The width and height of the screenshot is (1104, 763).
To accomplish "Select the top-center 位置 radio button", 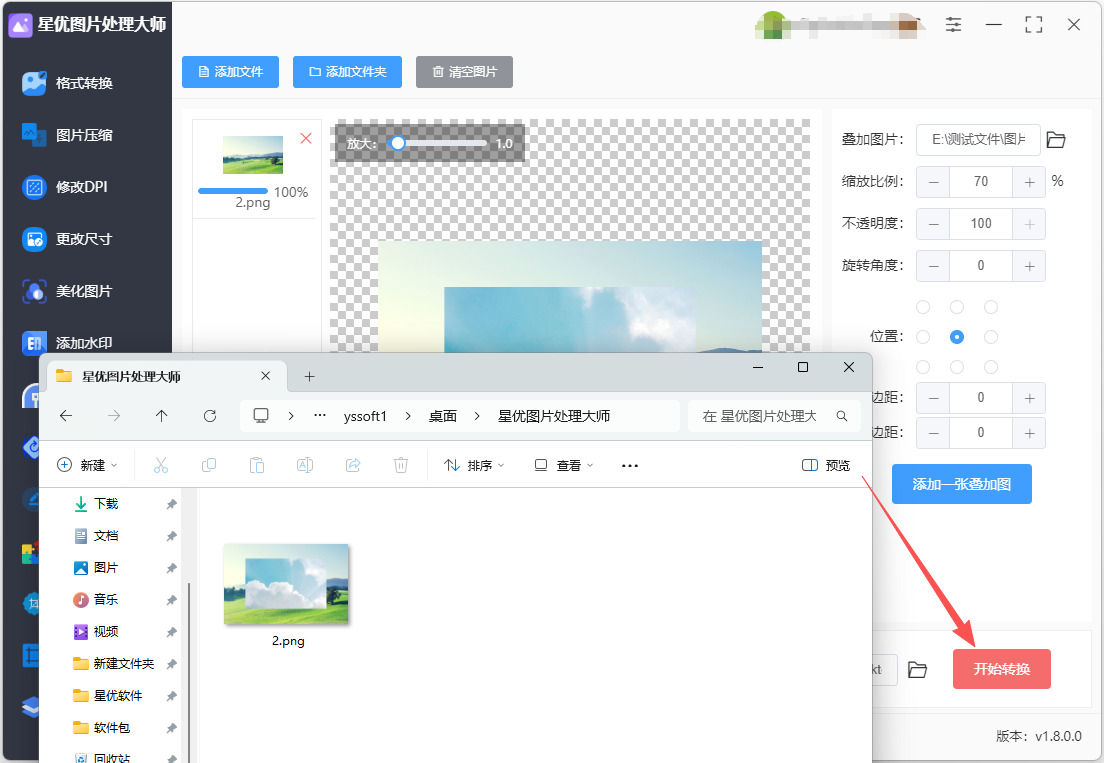I will click(x=957, y=307).
